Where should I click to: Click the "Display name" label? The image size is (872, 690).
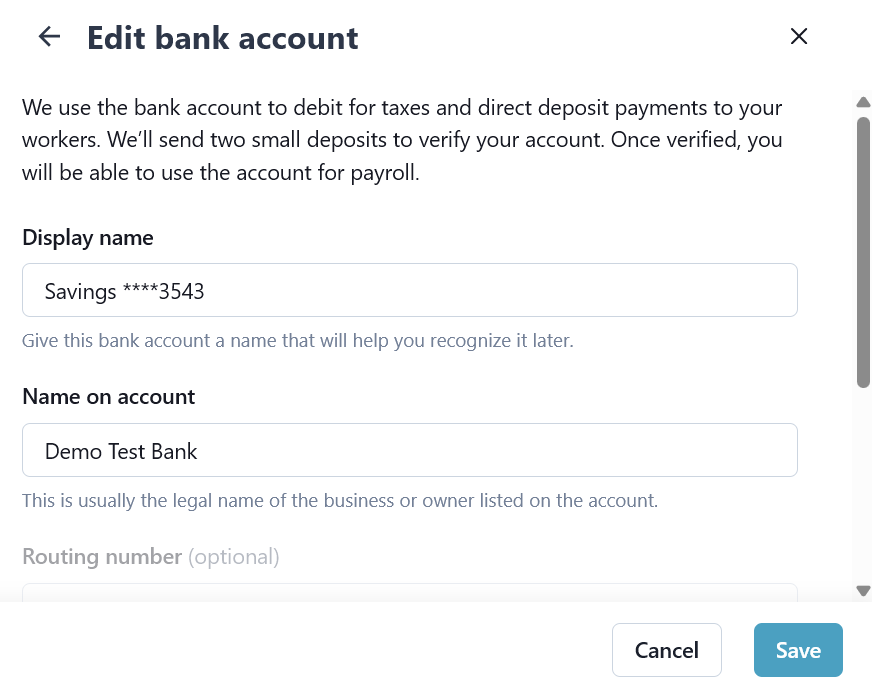point(88,238)
